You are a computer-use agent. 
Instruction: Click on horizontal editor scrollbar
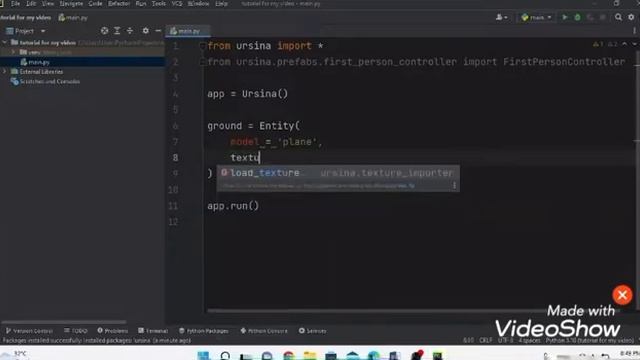[x=412, y=311]
